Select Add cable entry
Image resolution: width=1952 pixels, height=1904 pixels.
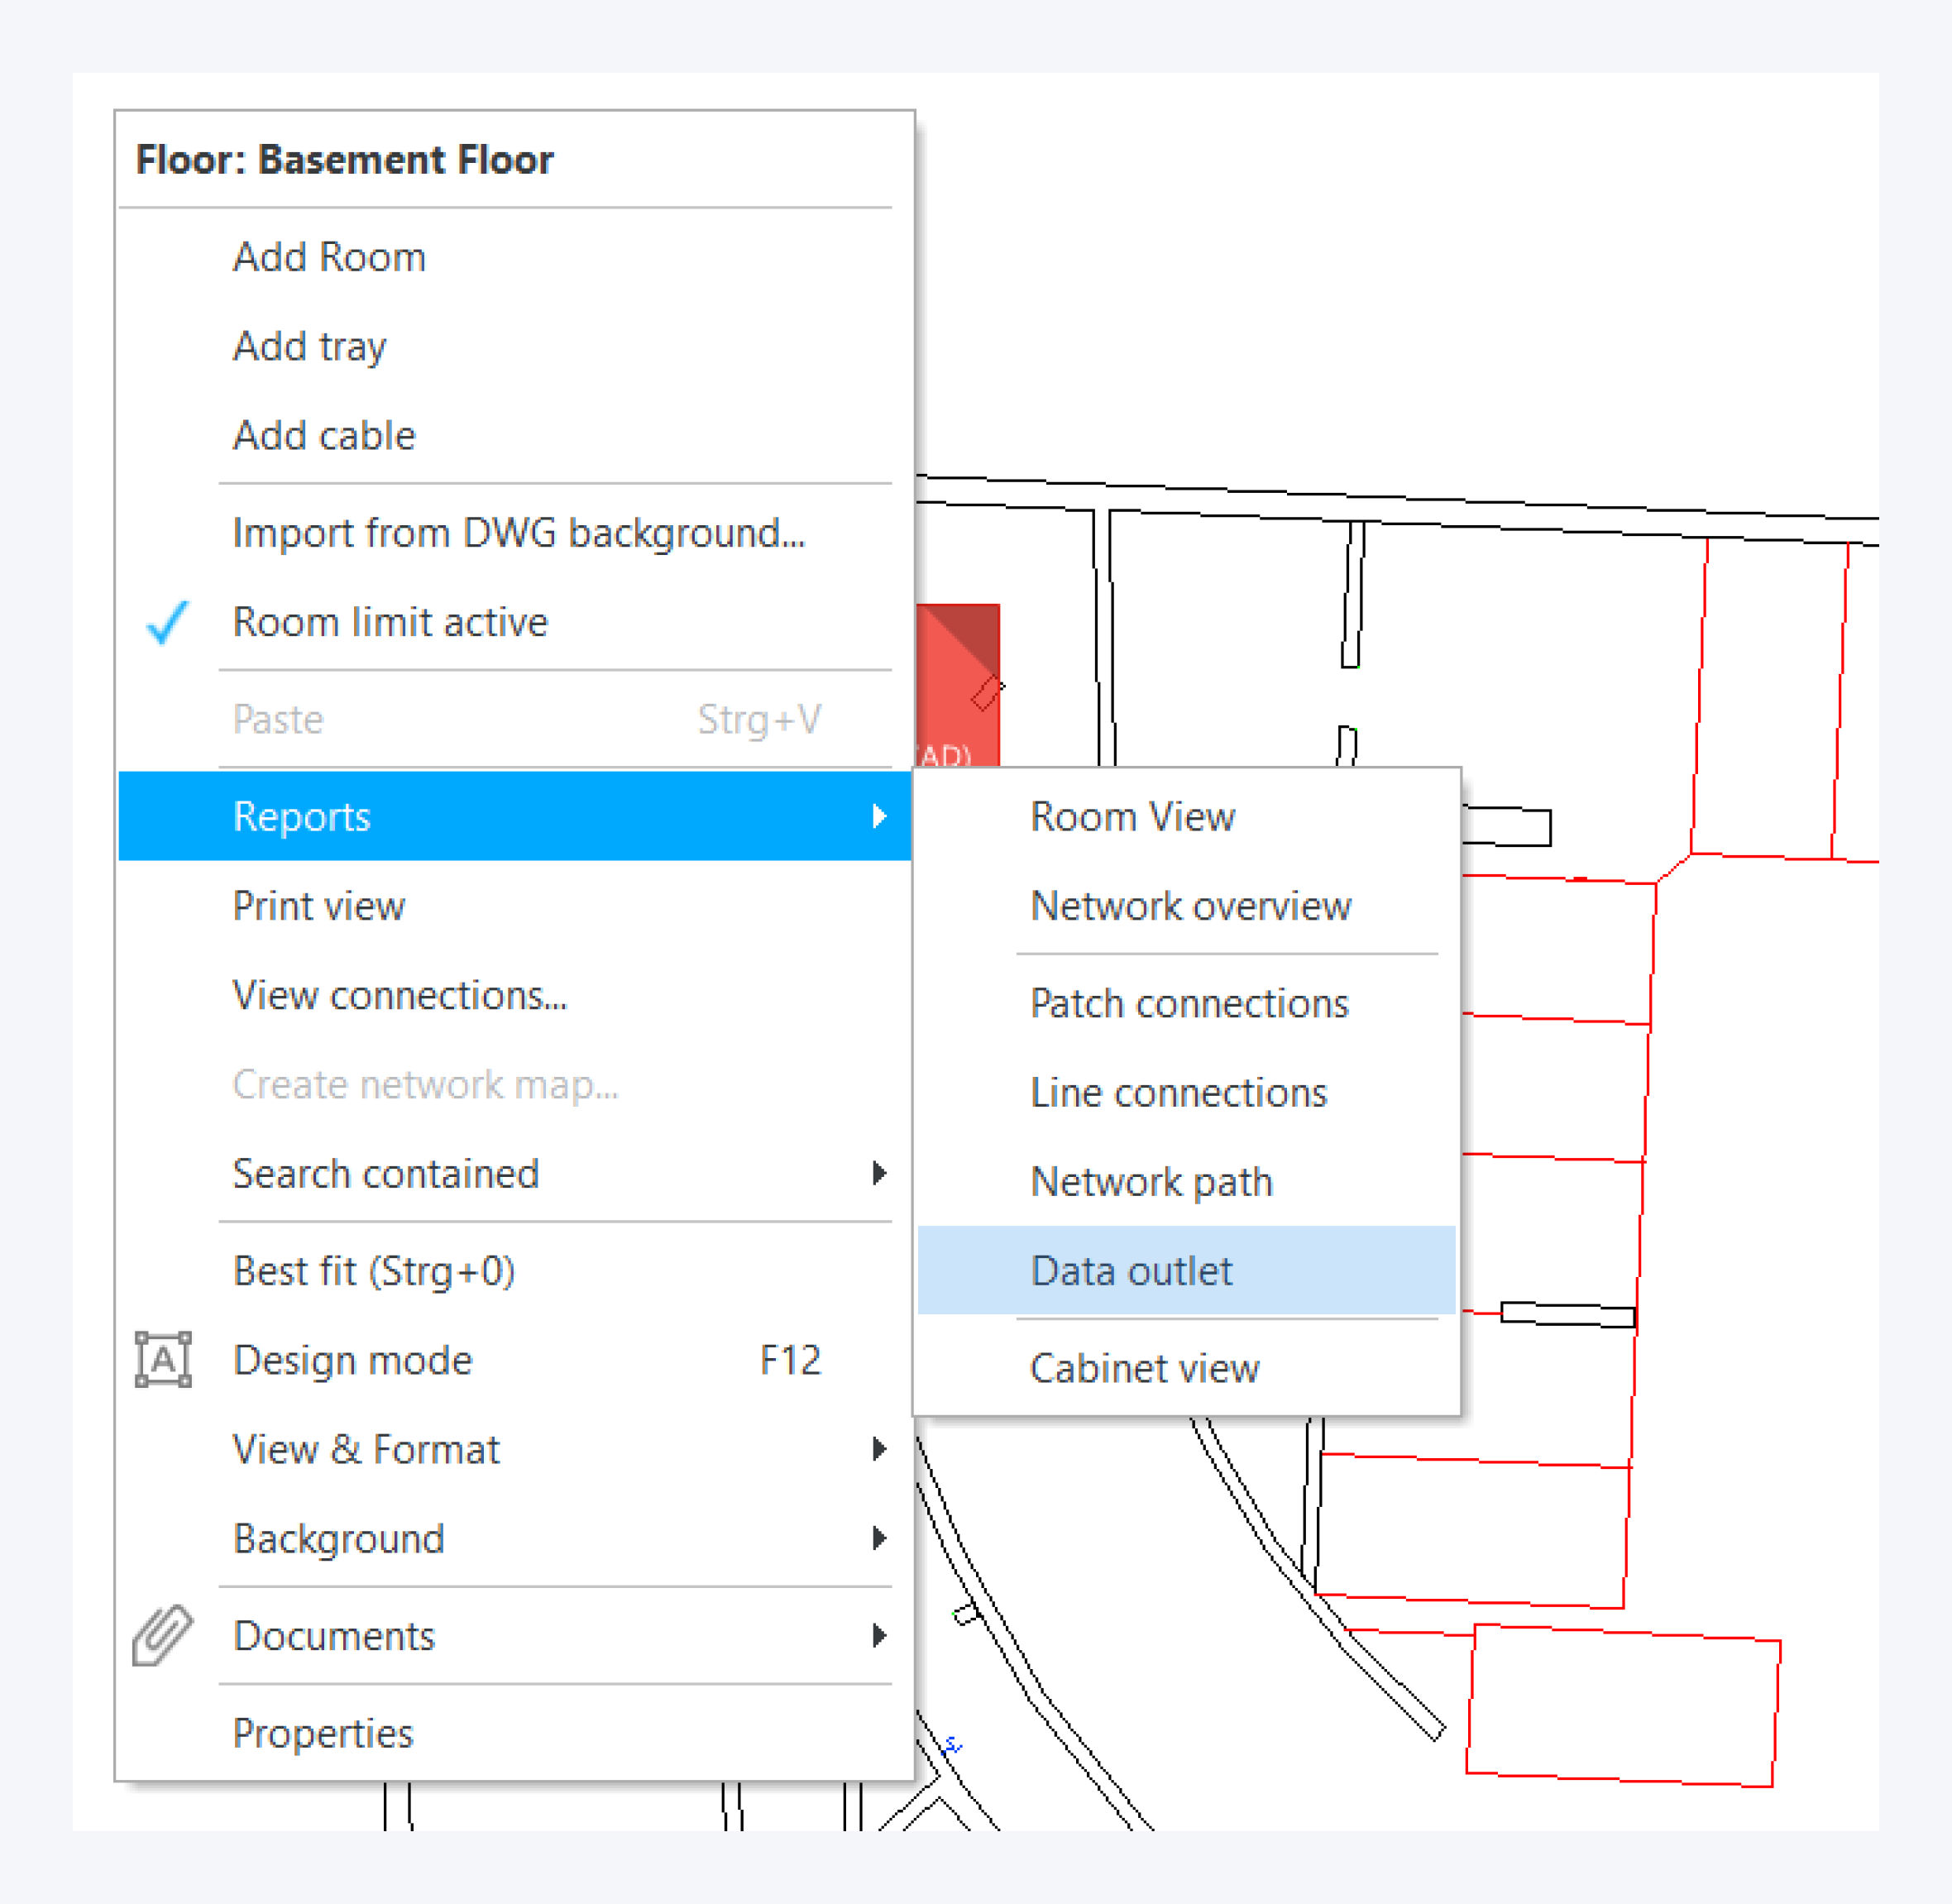point(324,435)
